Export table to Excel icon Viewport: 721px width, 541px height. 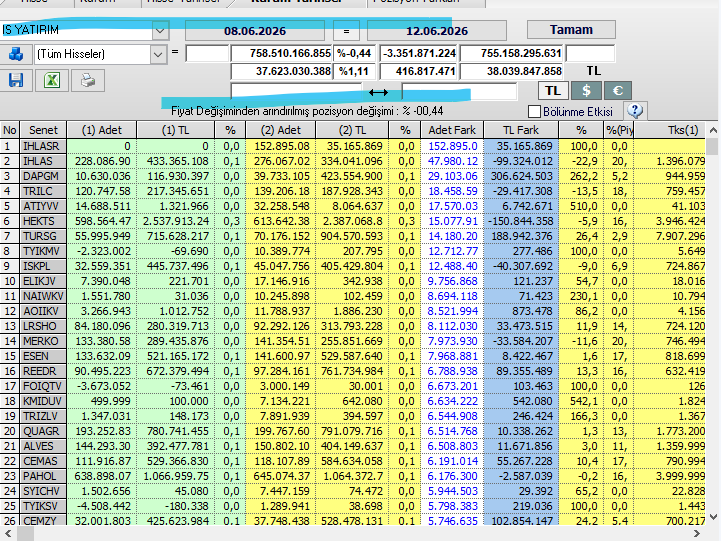pyautogui.click(x=52, y=80)
